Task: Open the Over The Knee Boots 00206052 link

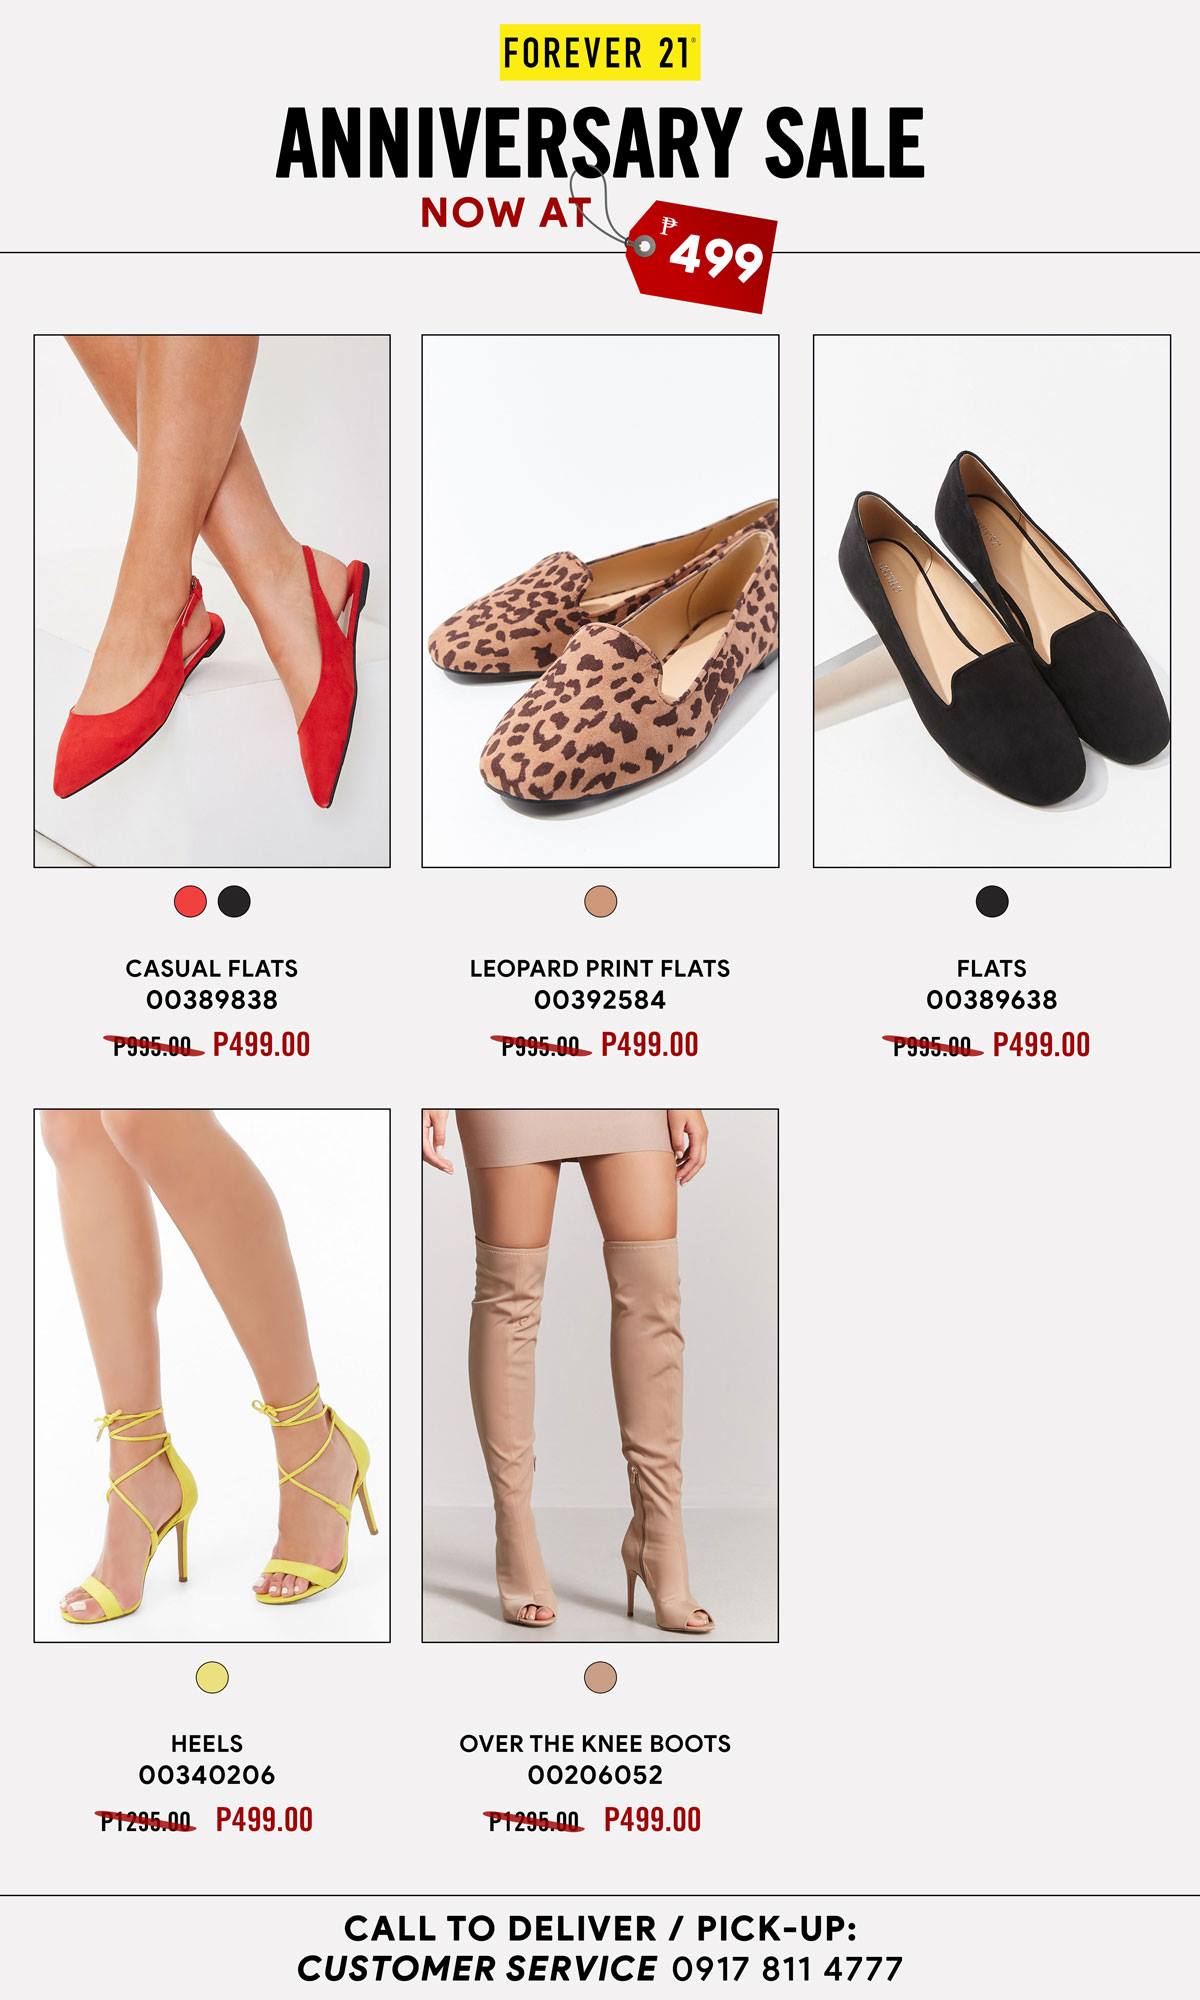Action: (595, 1759)
